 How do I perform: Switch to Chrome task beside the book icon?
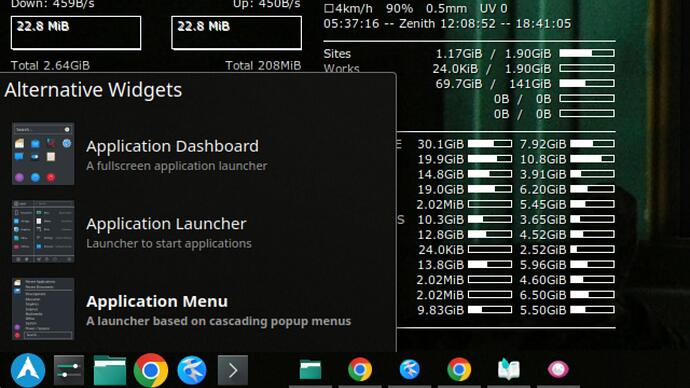pyautogui.click(x=459, y=370)
